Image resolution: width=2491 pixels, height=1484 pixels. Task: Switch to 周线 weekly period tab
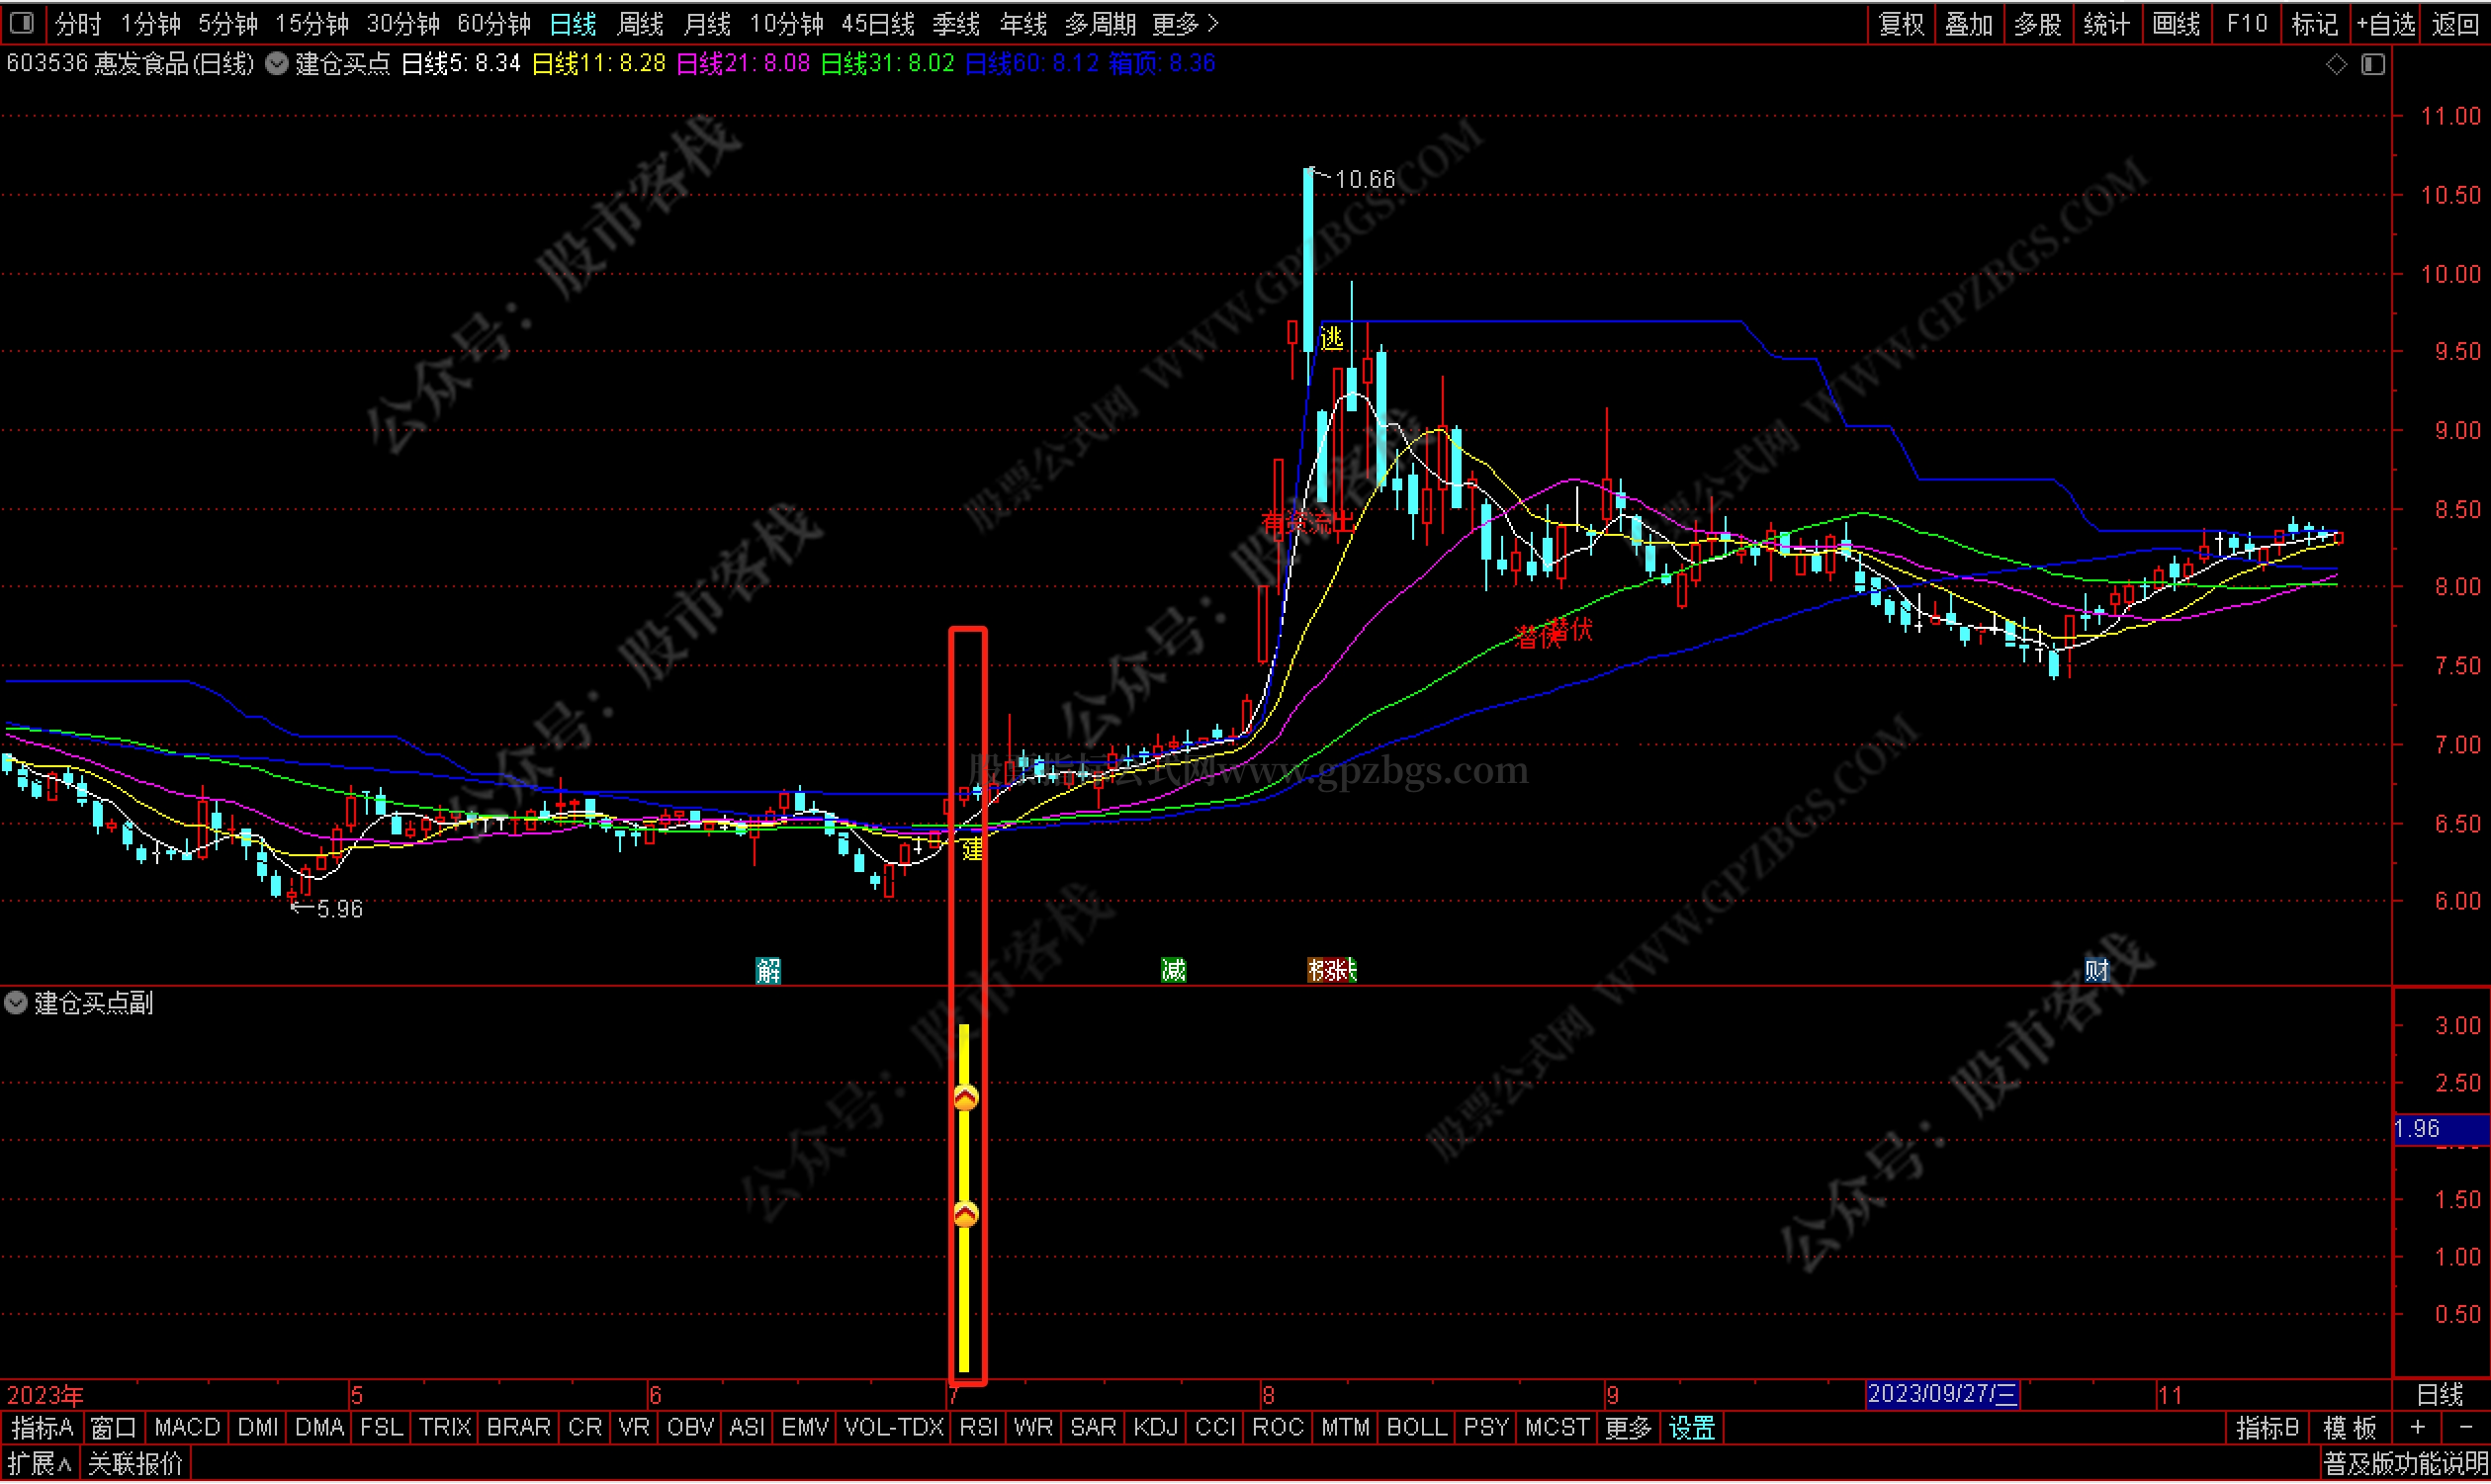[x=640, y=23]
